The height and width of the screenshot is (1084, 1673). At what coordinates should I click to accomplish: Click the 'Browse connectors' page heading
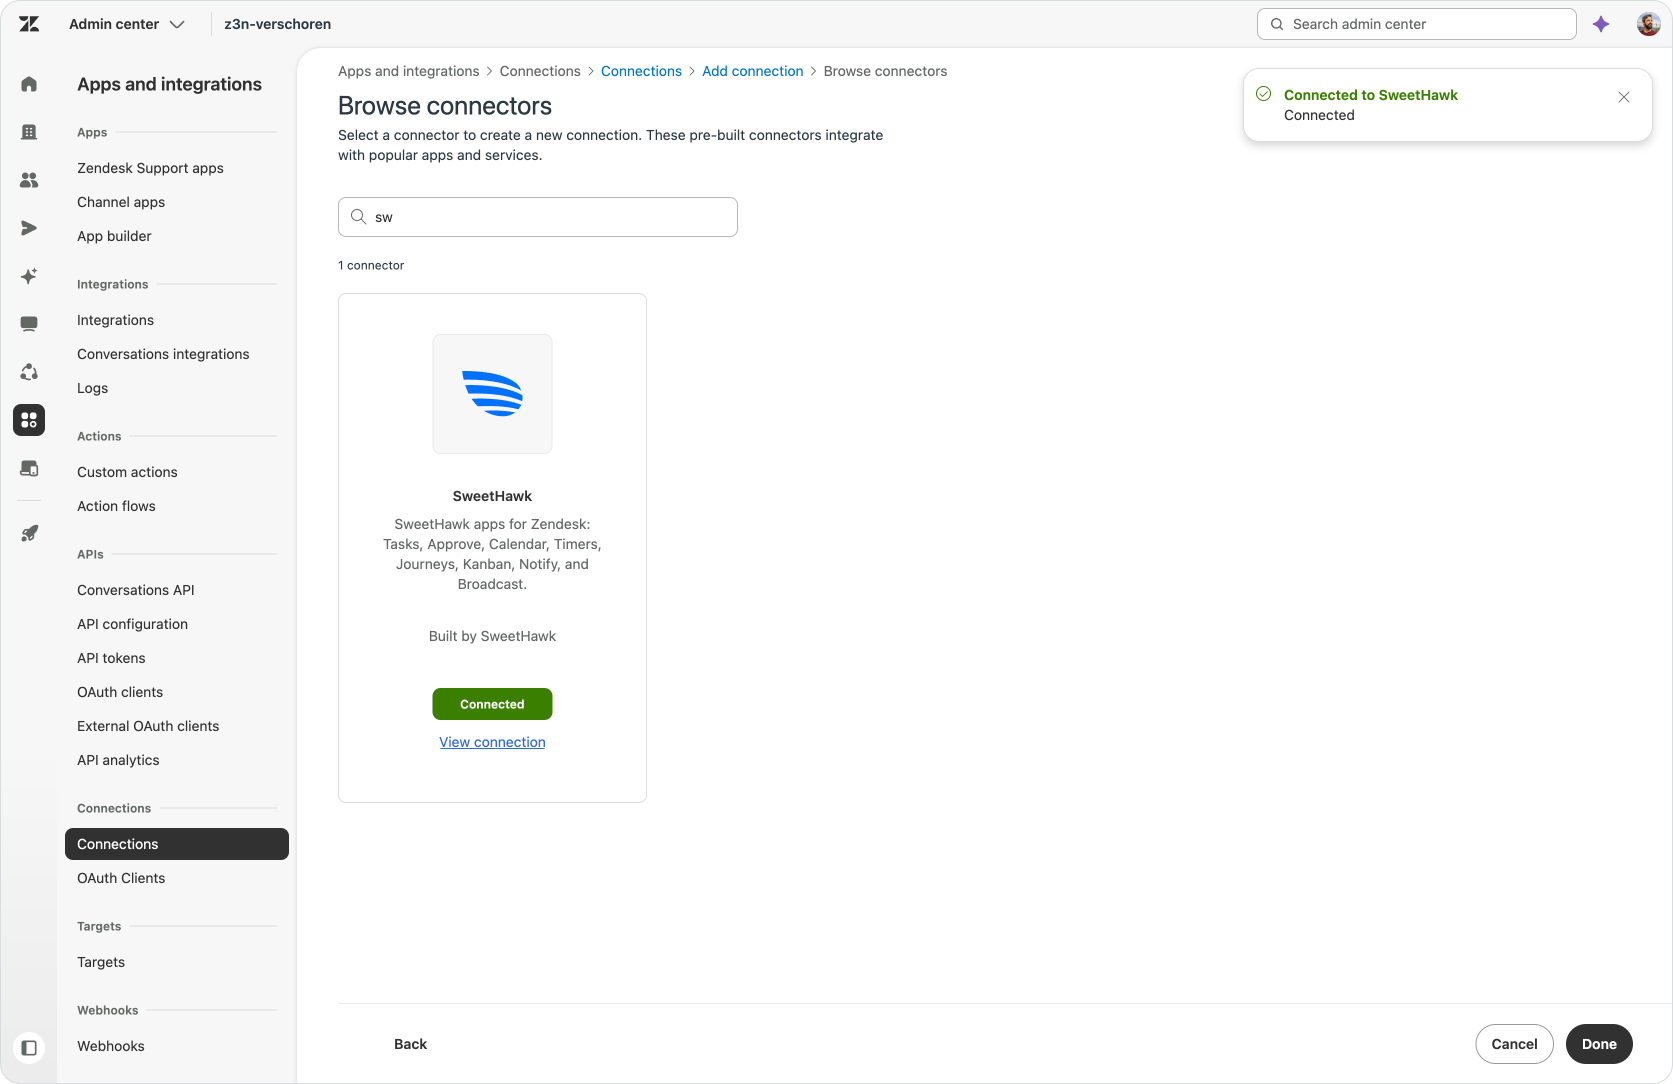point(445,106)
